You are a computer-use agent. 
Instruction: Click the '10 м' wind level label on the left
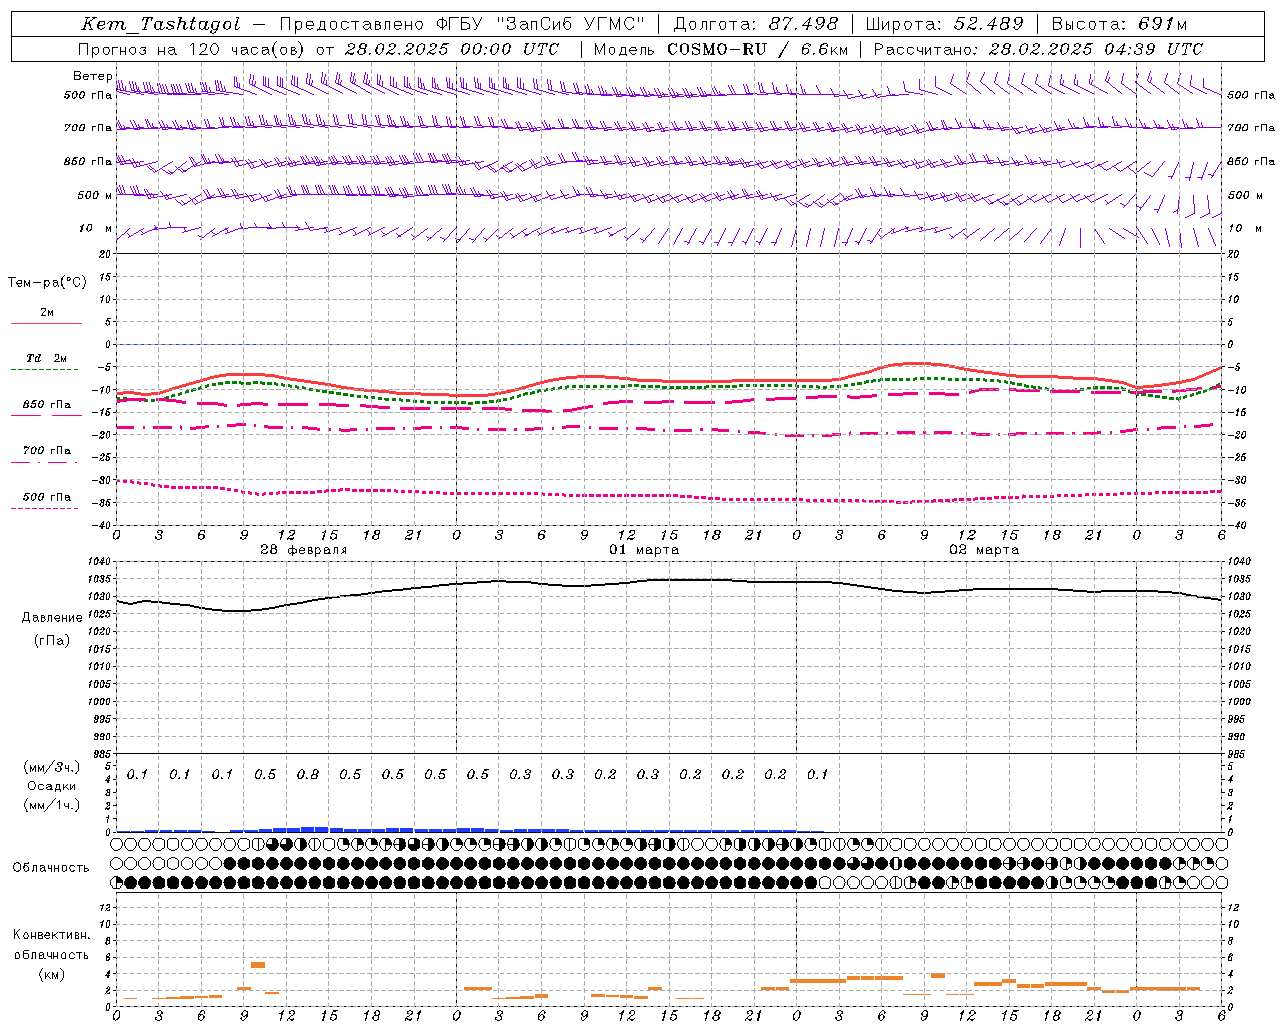tap(95, 228)
